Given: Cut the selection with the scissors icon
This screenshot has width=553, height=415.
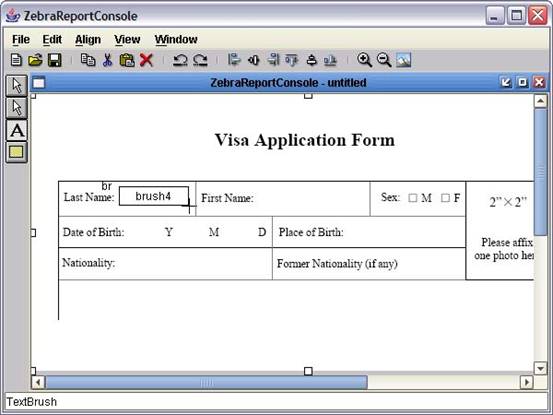Looking at the screenshot, I should (x=107, y=60).
